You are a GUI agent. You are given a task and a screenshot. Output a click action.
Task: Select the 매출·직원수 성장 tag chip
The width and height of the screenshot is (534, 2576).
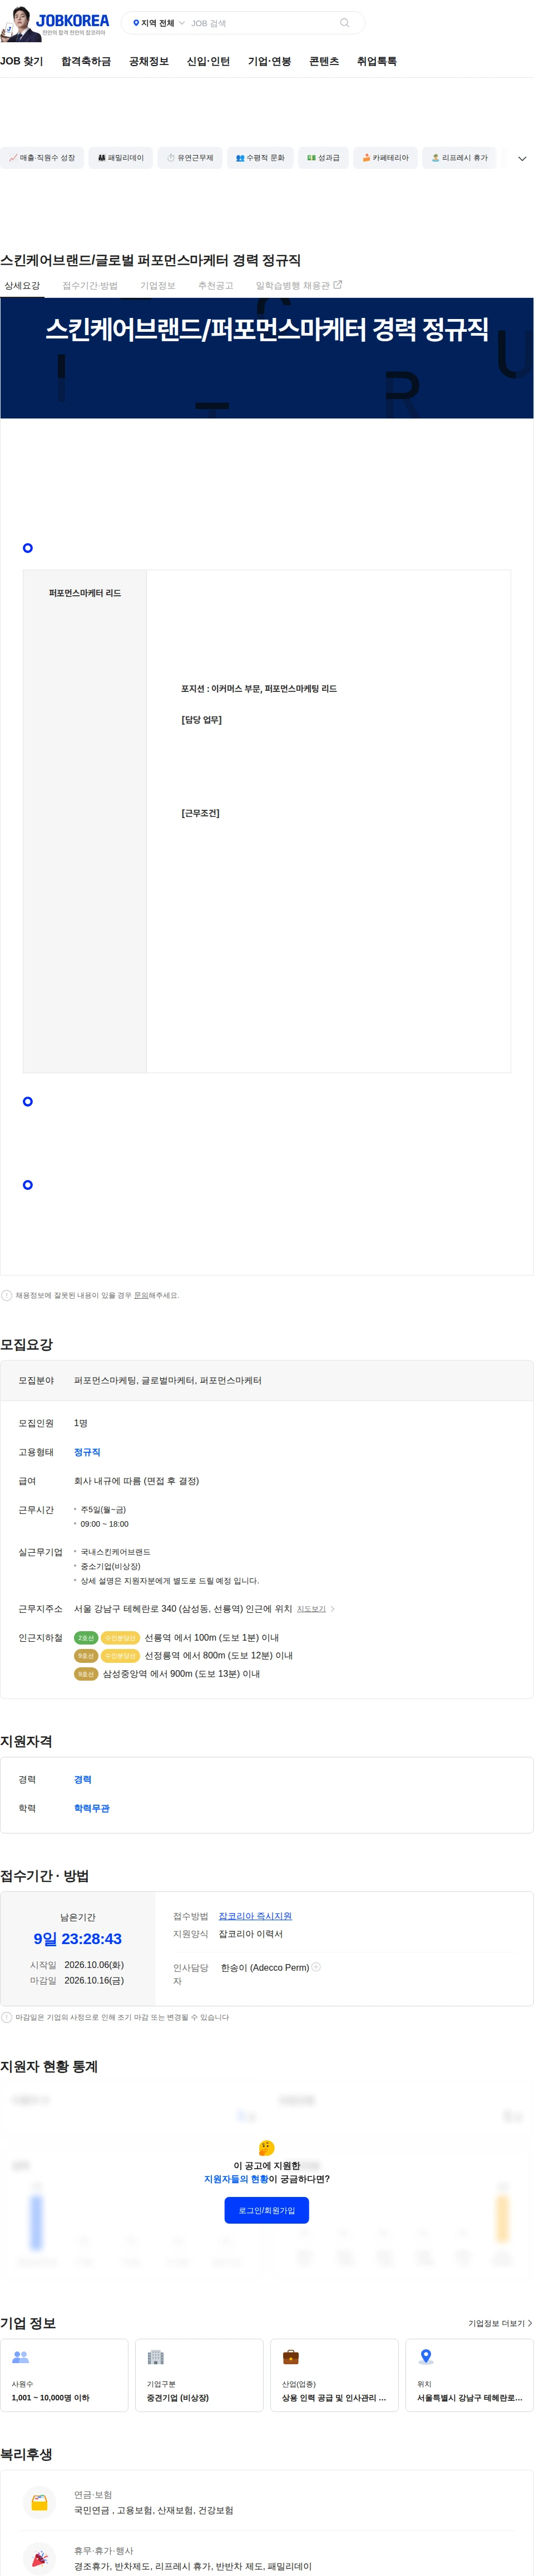point(42,158)
